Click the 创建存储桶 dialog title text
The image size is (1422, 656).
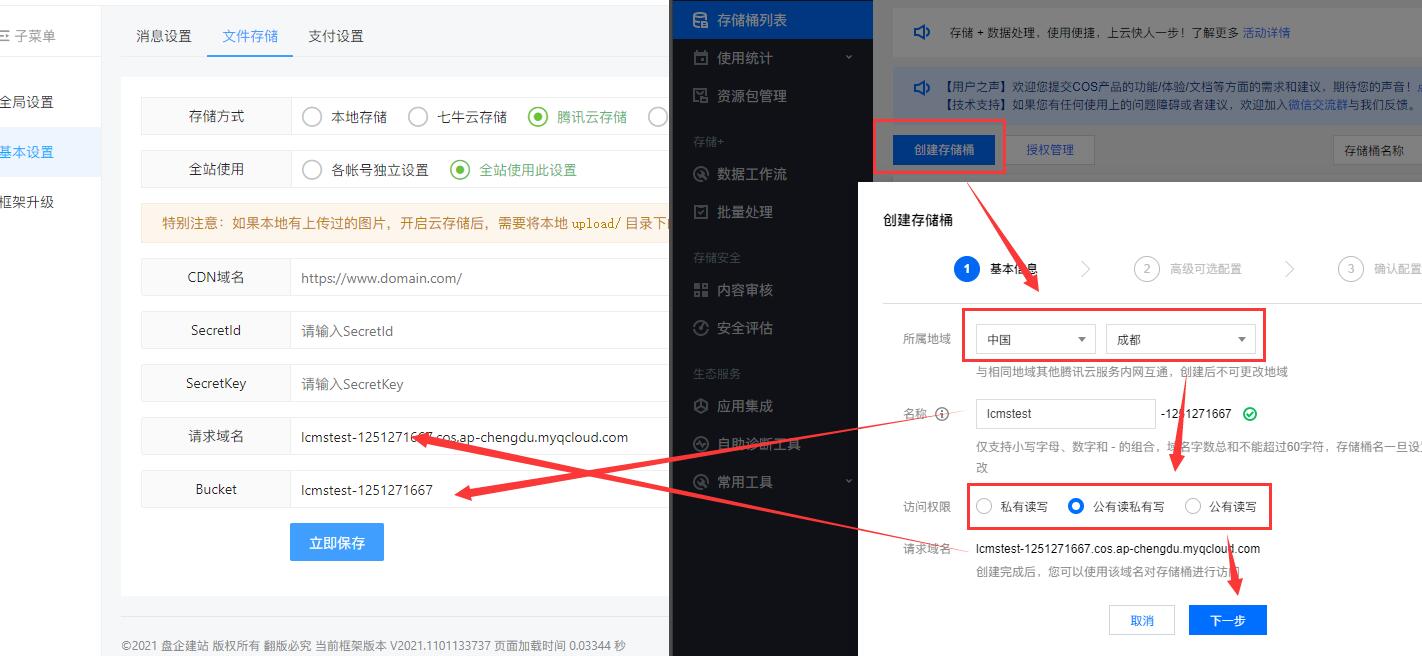(x=918, y=220)
